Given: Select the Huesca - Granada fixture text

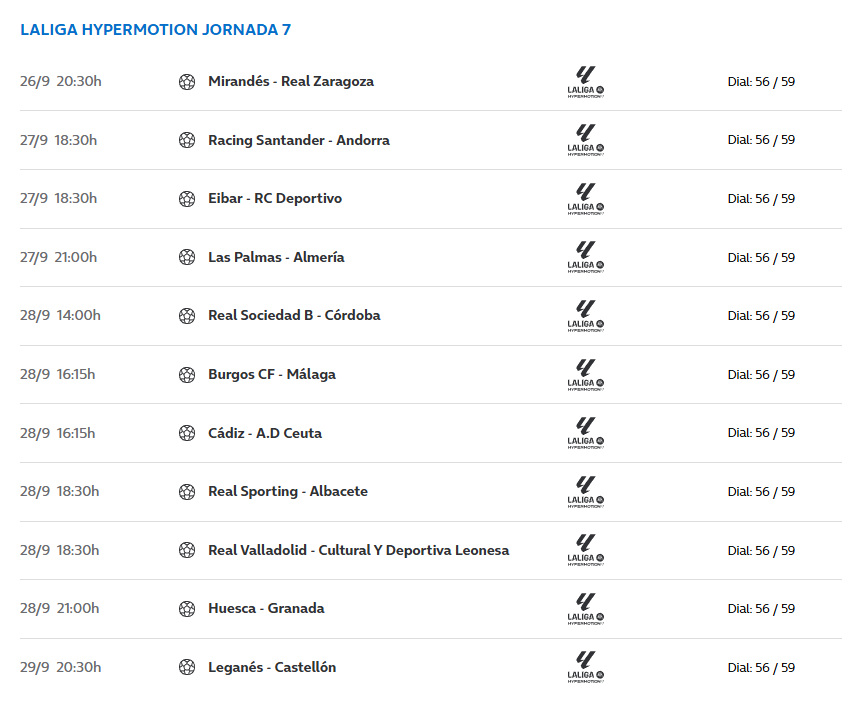Looking at the screenshot, I should pos(266,608).
